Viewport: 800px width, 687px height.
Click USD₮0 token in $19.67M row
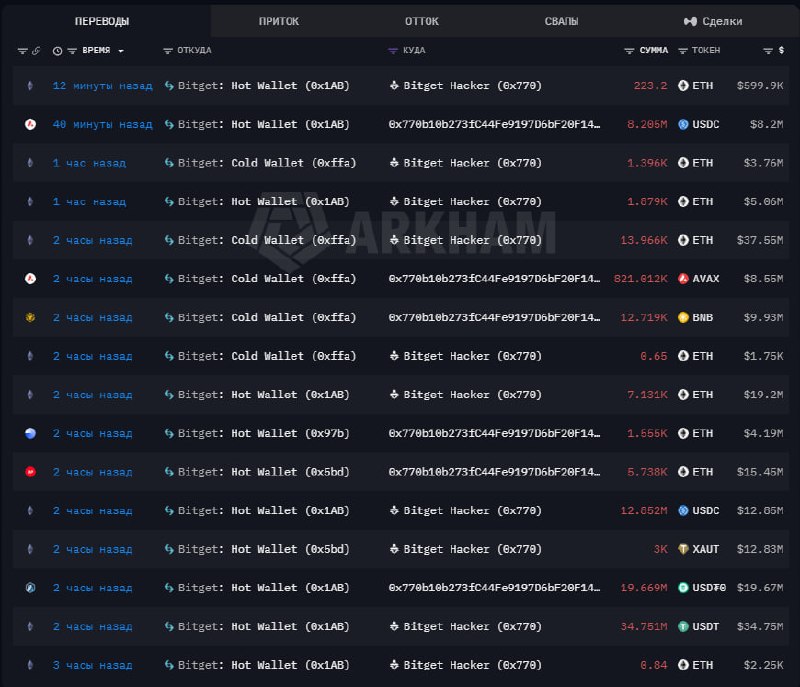coord(702,588)
